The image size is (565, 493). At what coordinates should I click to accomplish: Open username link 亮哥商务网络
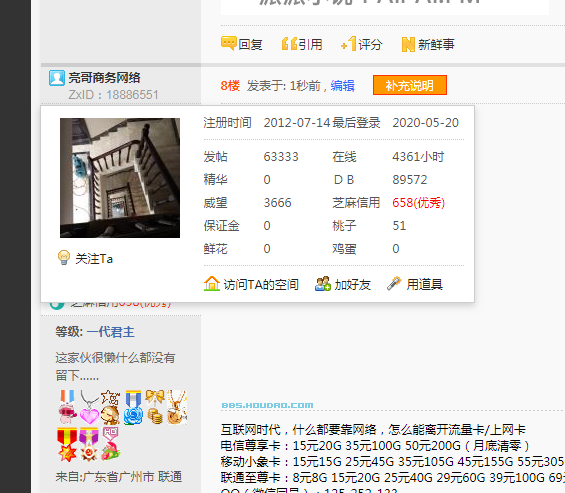(104, 78)
